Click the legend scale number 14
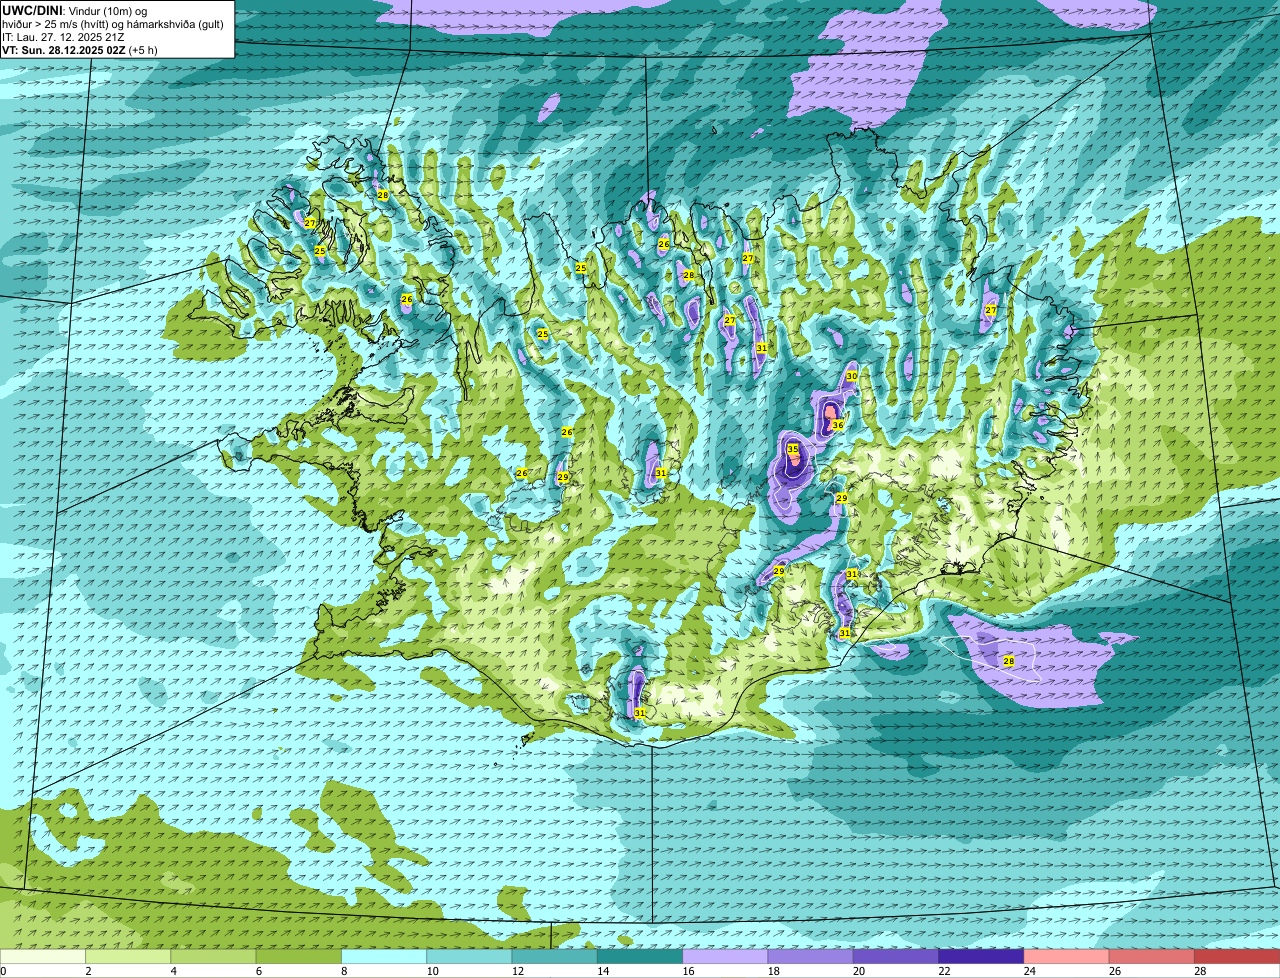This screenshot has width=1280, height=978. tap(603, 971)
